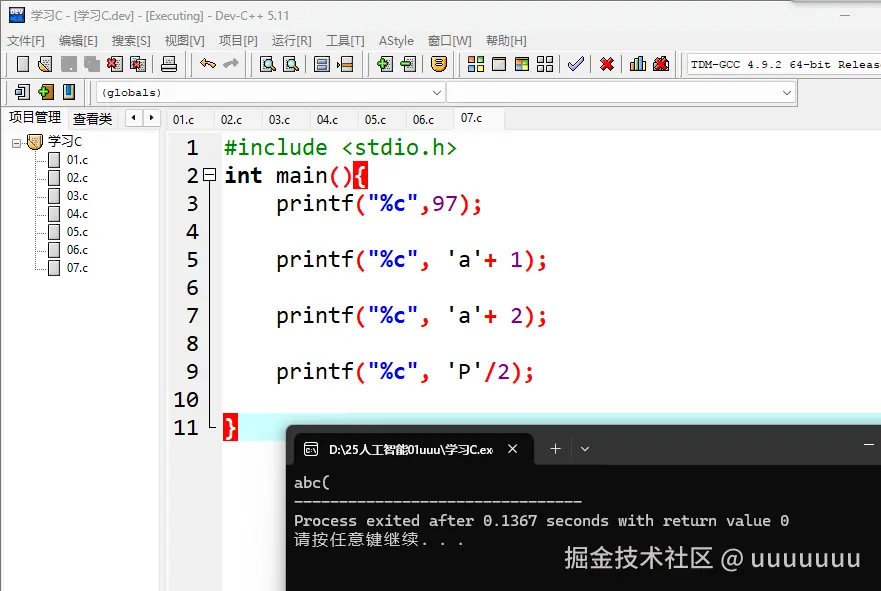Click the Open project or file icon
The width and height of the screenshot is (881, 591).
pyautogui.click(x=45, y=64)
